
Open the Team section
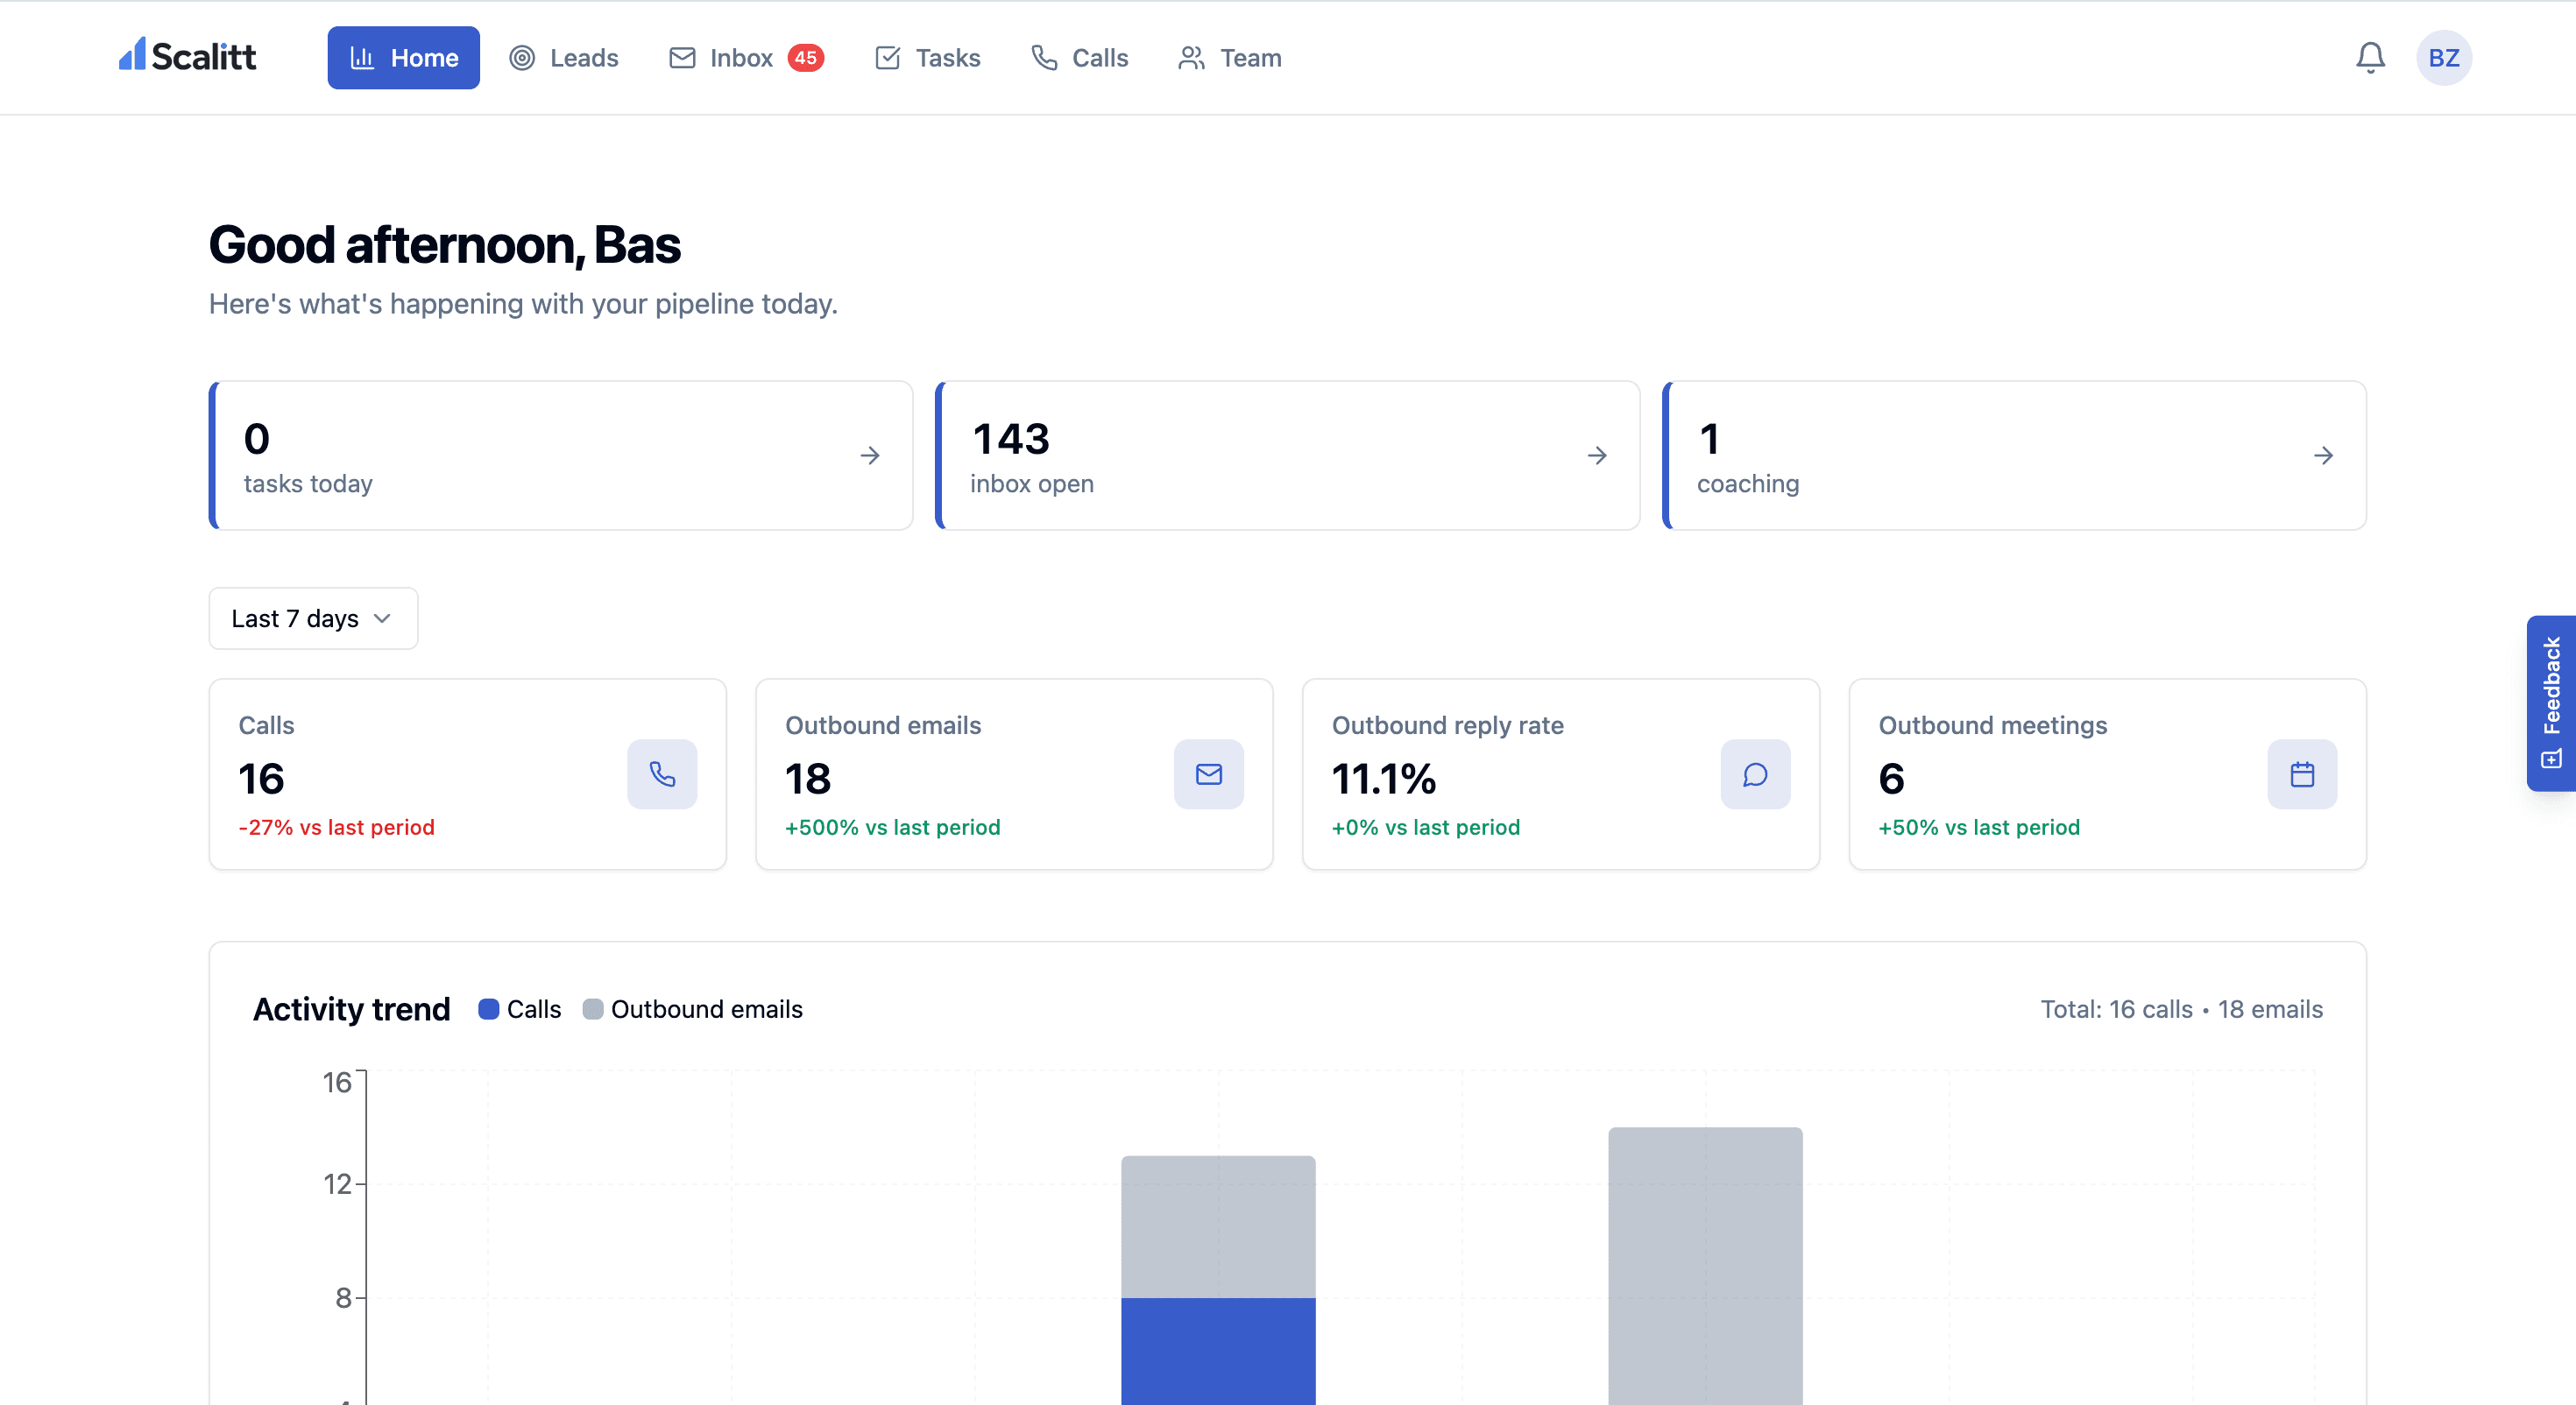[x=1228, y=58]
